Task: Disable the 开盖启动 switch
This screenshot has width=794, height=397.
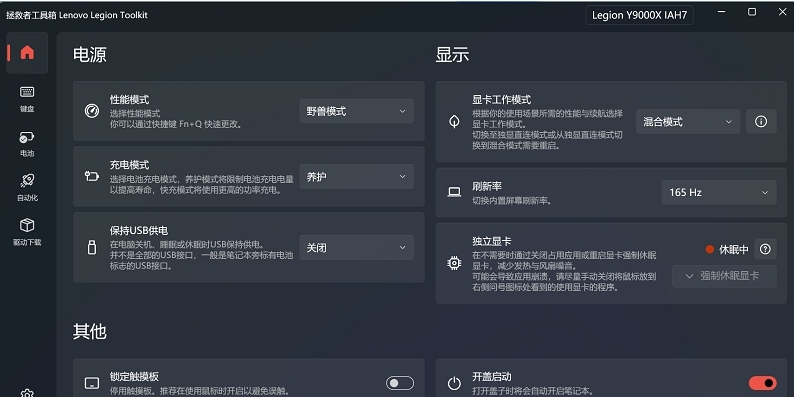Action: pos(762,383)
